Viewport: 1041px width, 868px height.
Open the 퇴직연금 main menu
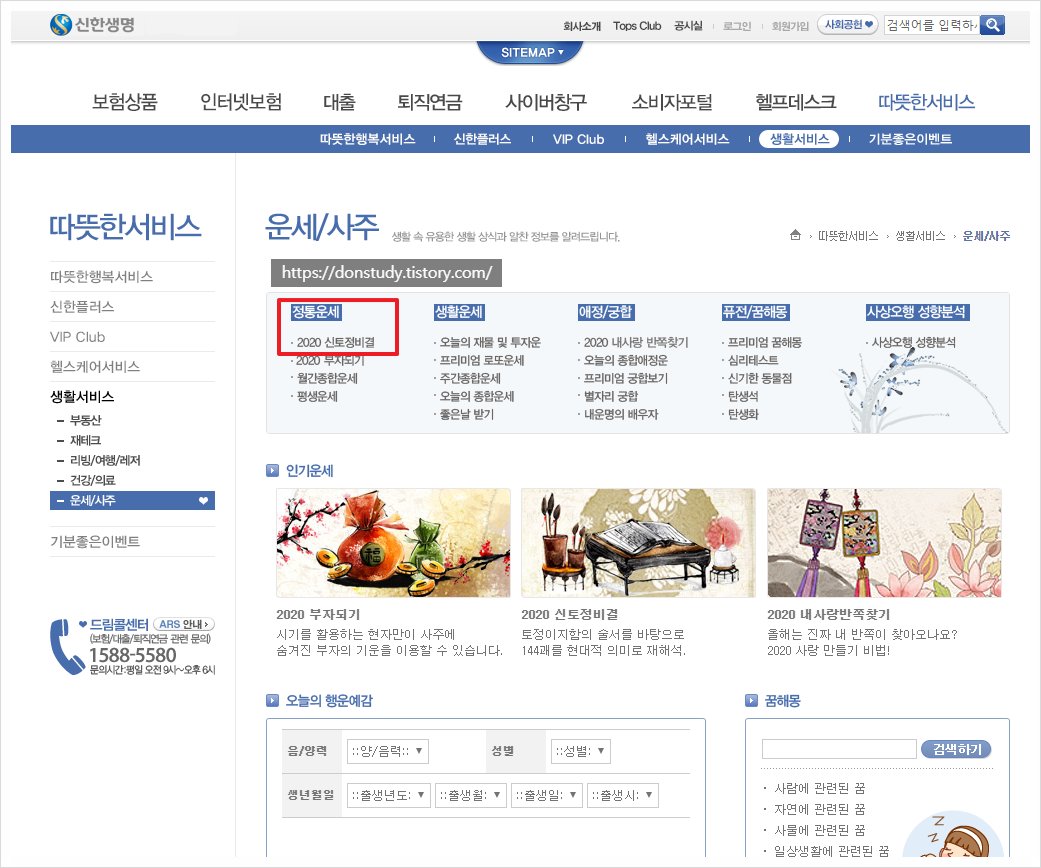pyautogui.click(x=430, y=102)
